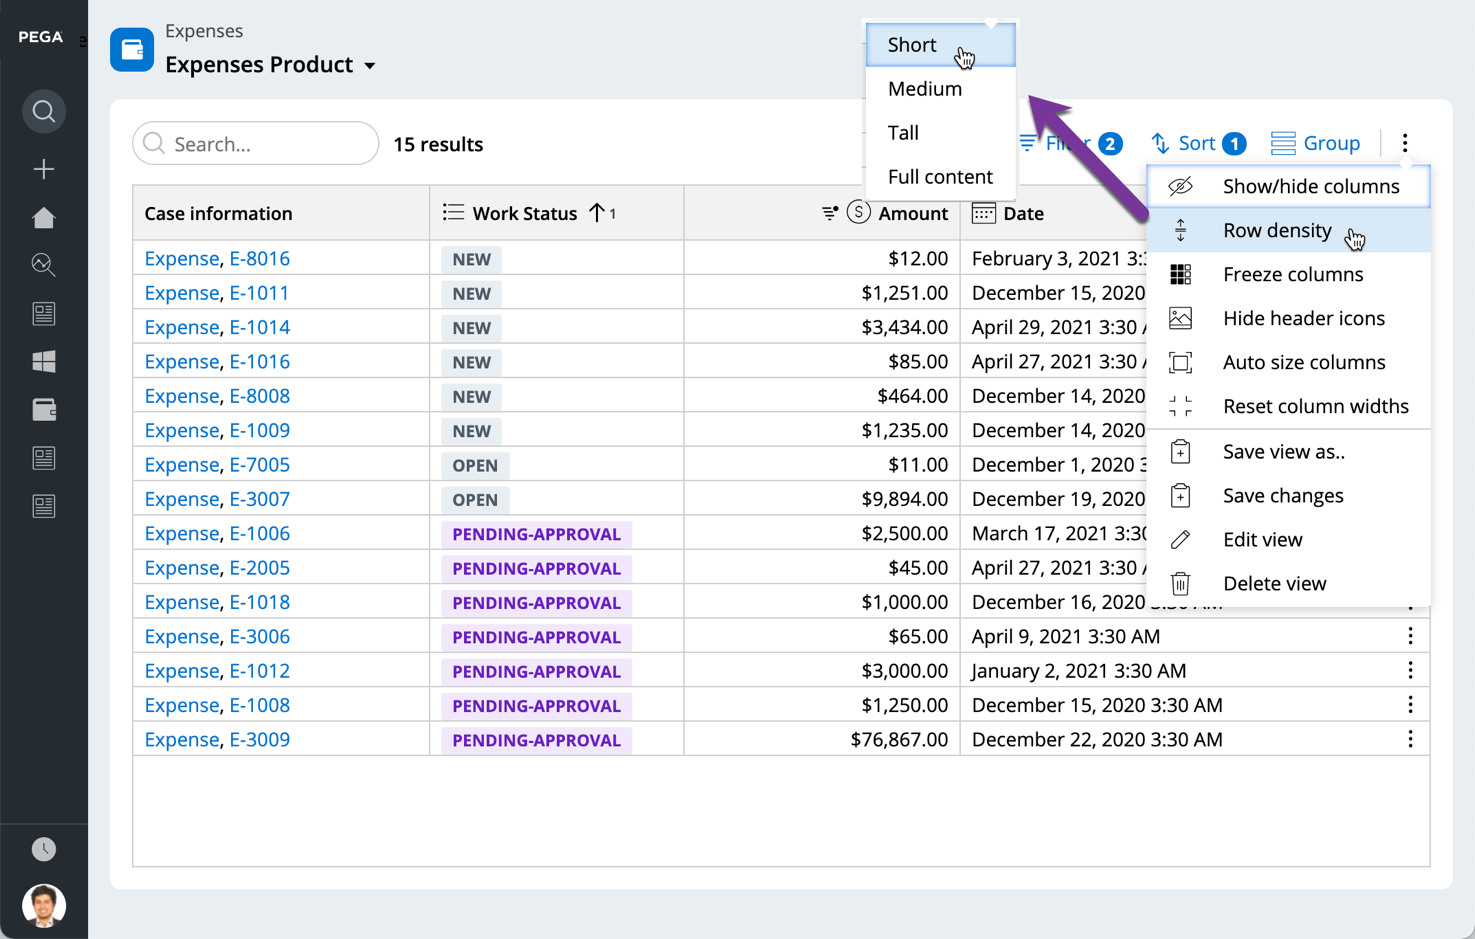Choose Save changes menu item
This screenshot has height=939, width=1475.
tap(1289, 496)
